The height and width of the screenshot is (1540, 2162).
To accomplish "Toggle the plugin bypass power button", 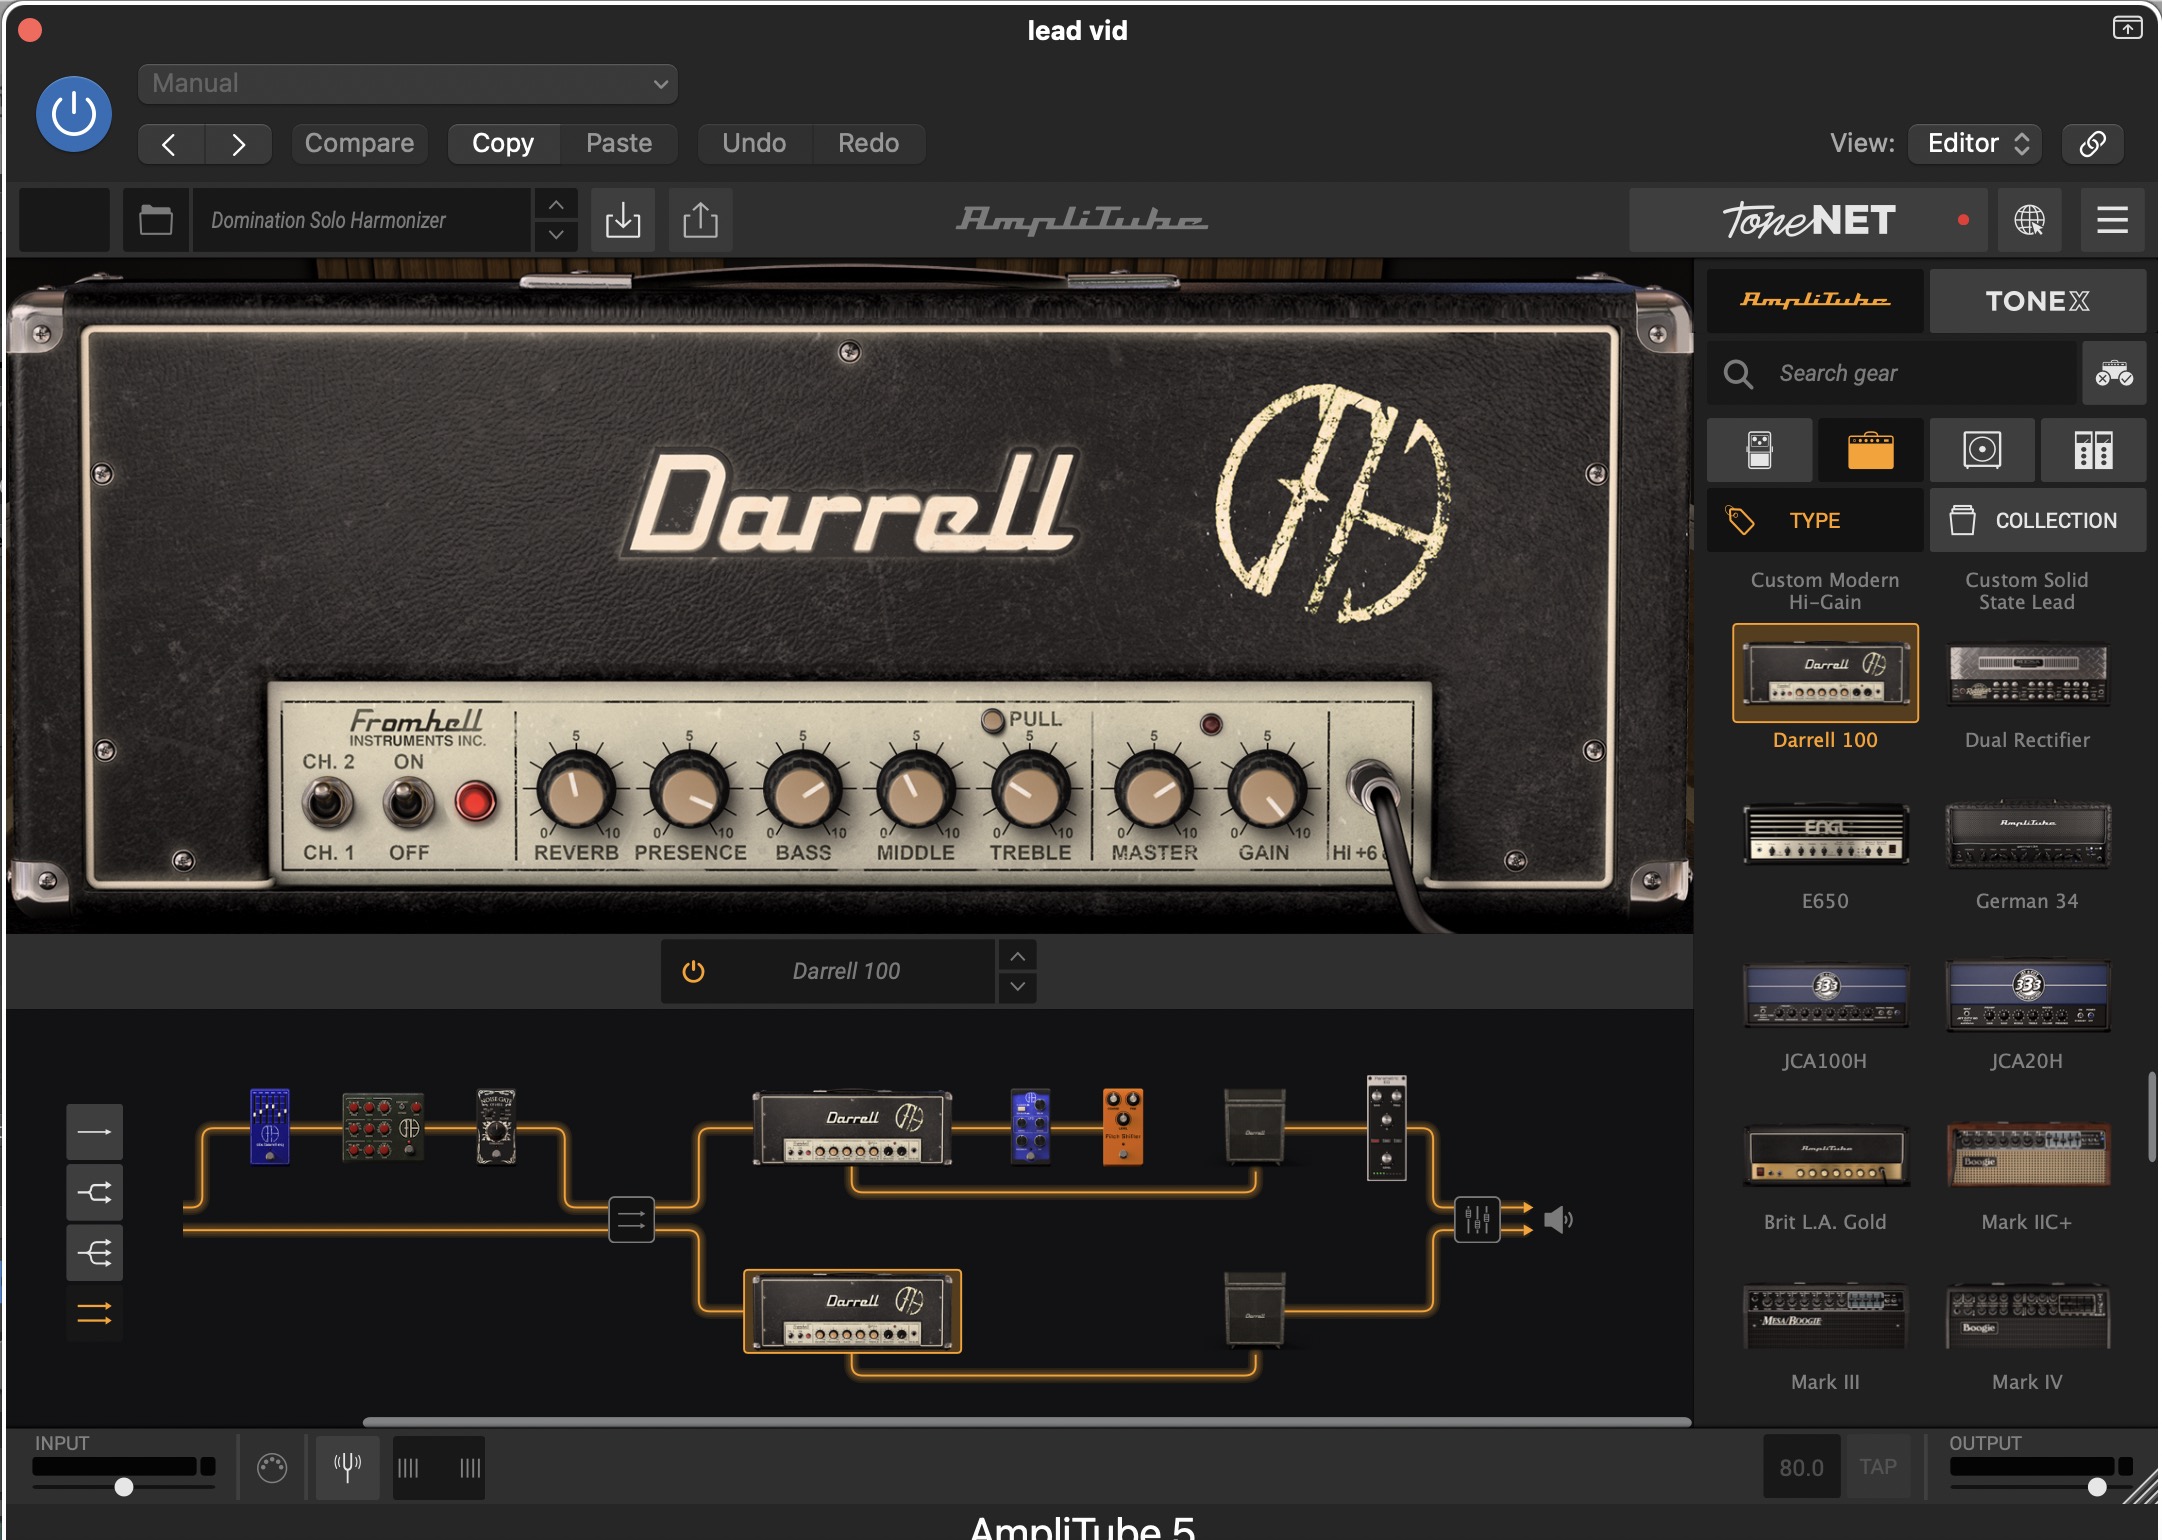I will [74, 114].
